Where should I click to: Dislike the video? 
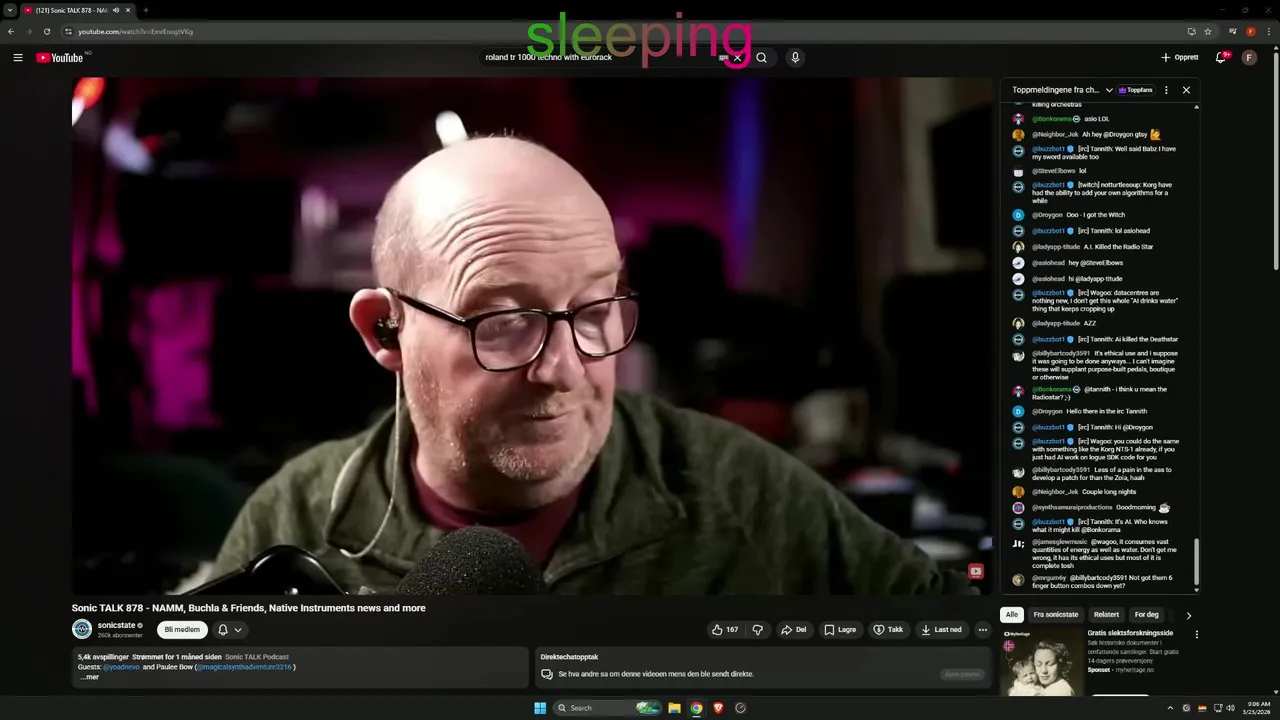[757, 630]
